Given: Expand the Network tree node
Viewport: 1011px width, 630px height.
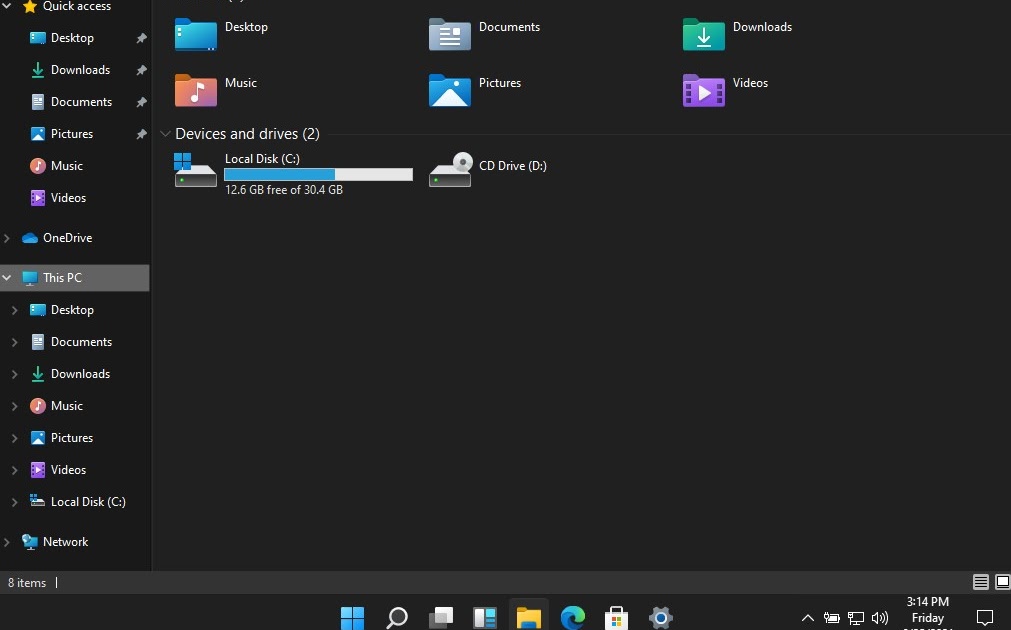Looking at the screenshot, I should pyautogui.click(x=6, y=542).
